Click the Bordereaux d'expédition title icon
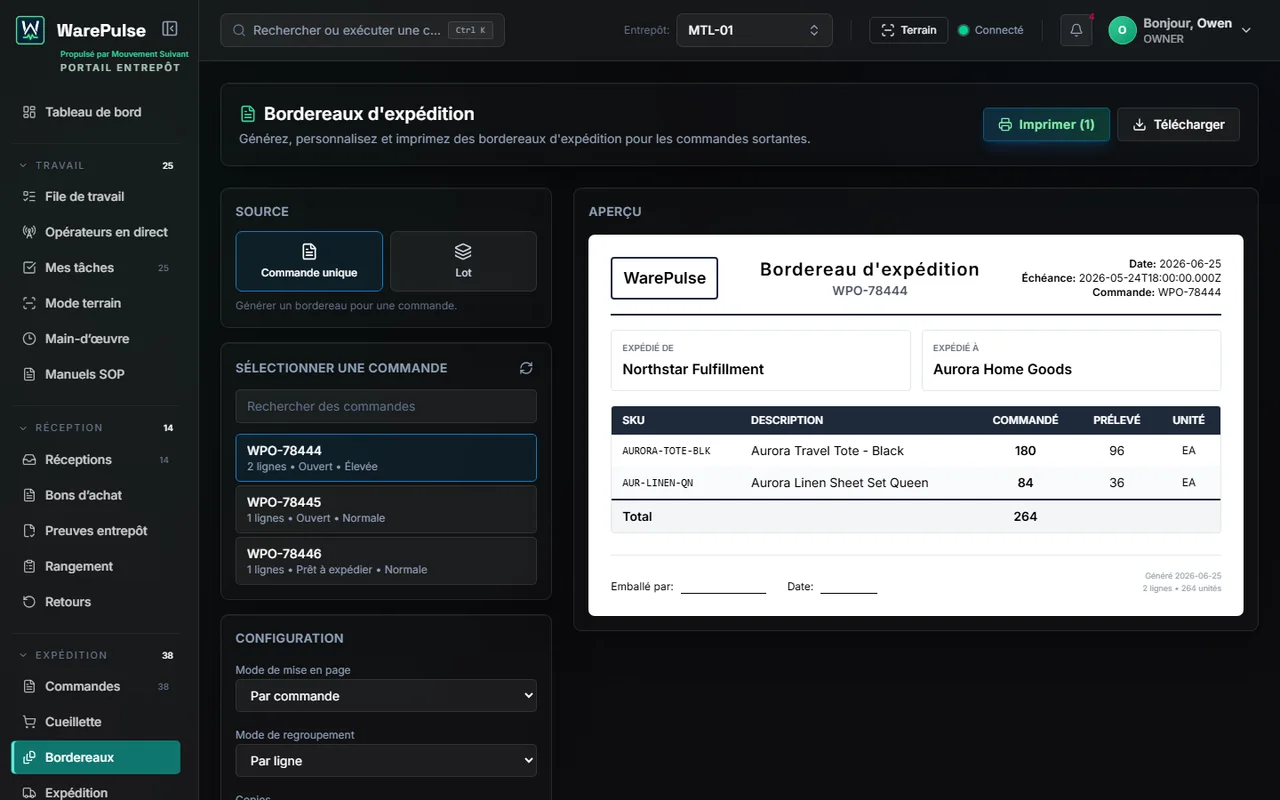The height and width of the screenshot is (800, 1280). tap(248, 114)
